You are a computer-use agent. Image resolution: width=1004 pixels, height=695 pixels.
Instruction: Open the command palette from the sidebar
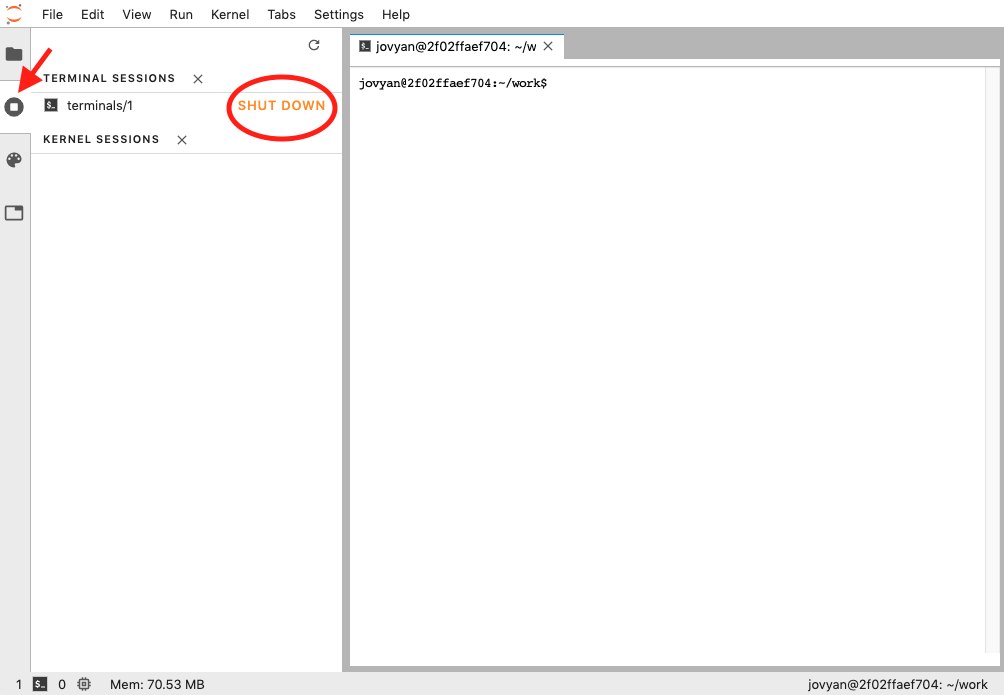tap(14, 160)
